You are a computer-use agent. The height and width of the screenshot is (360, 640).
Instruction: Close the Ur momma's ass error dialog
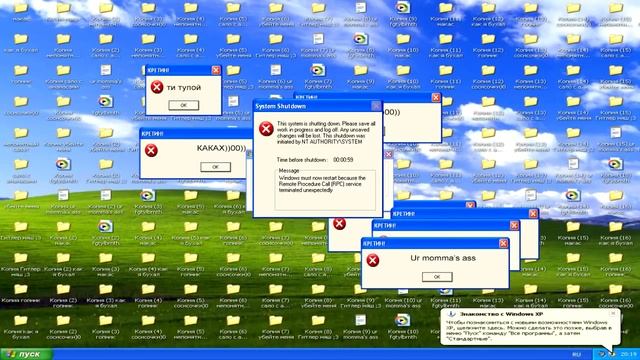[x=504, y=244]
